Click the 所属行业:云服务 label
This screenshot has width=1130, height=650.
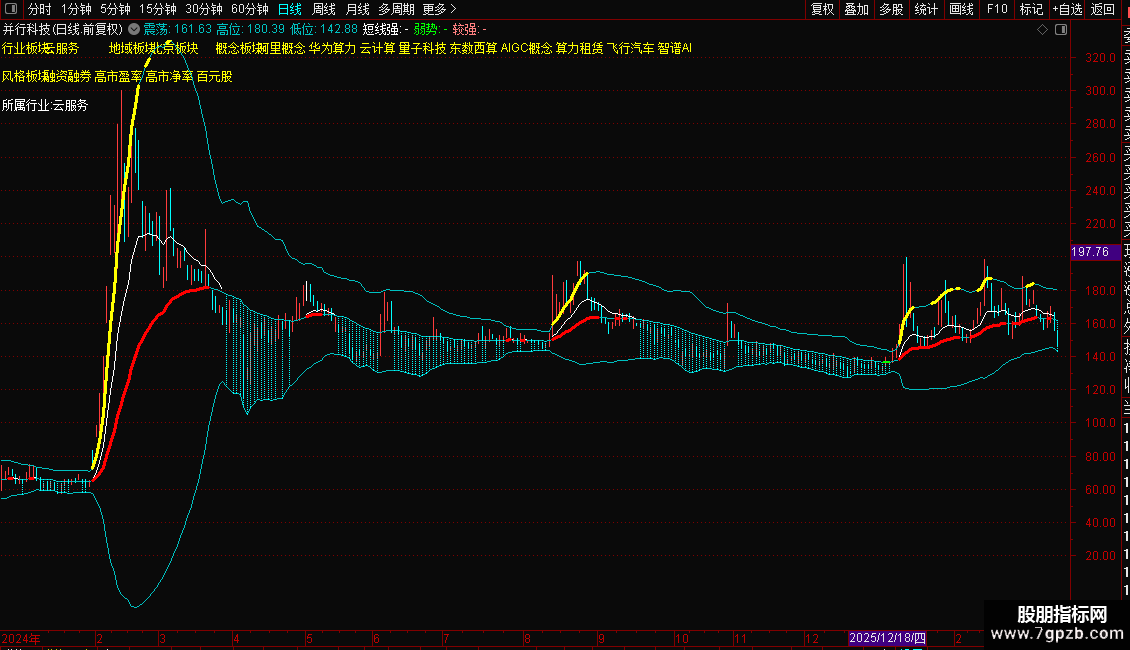(x=45, y=105)
